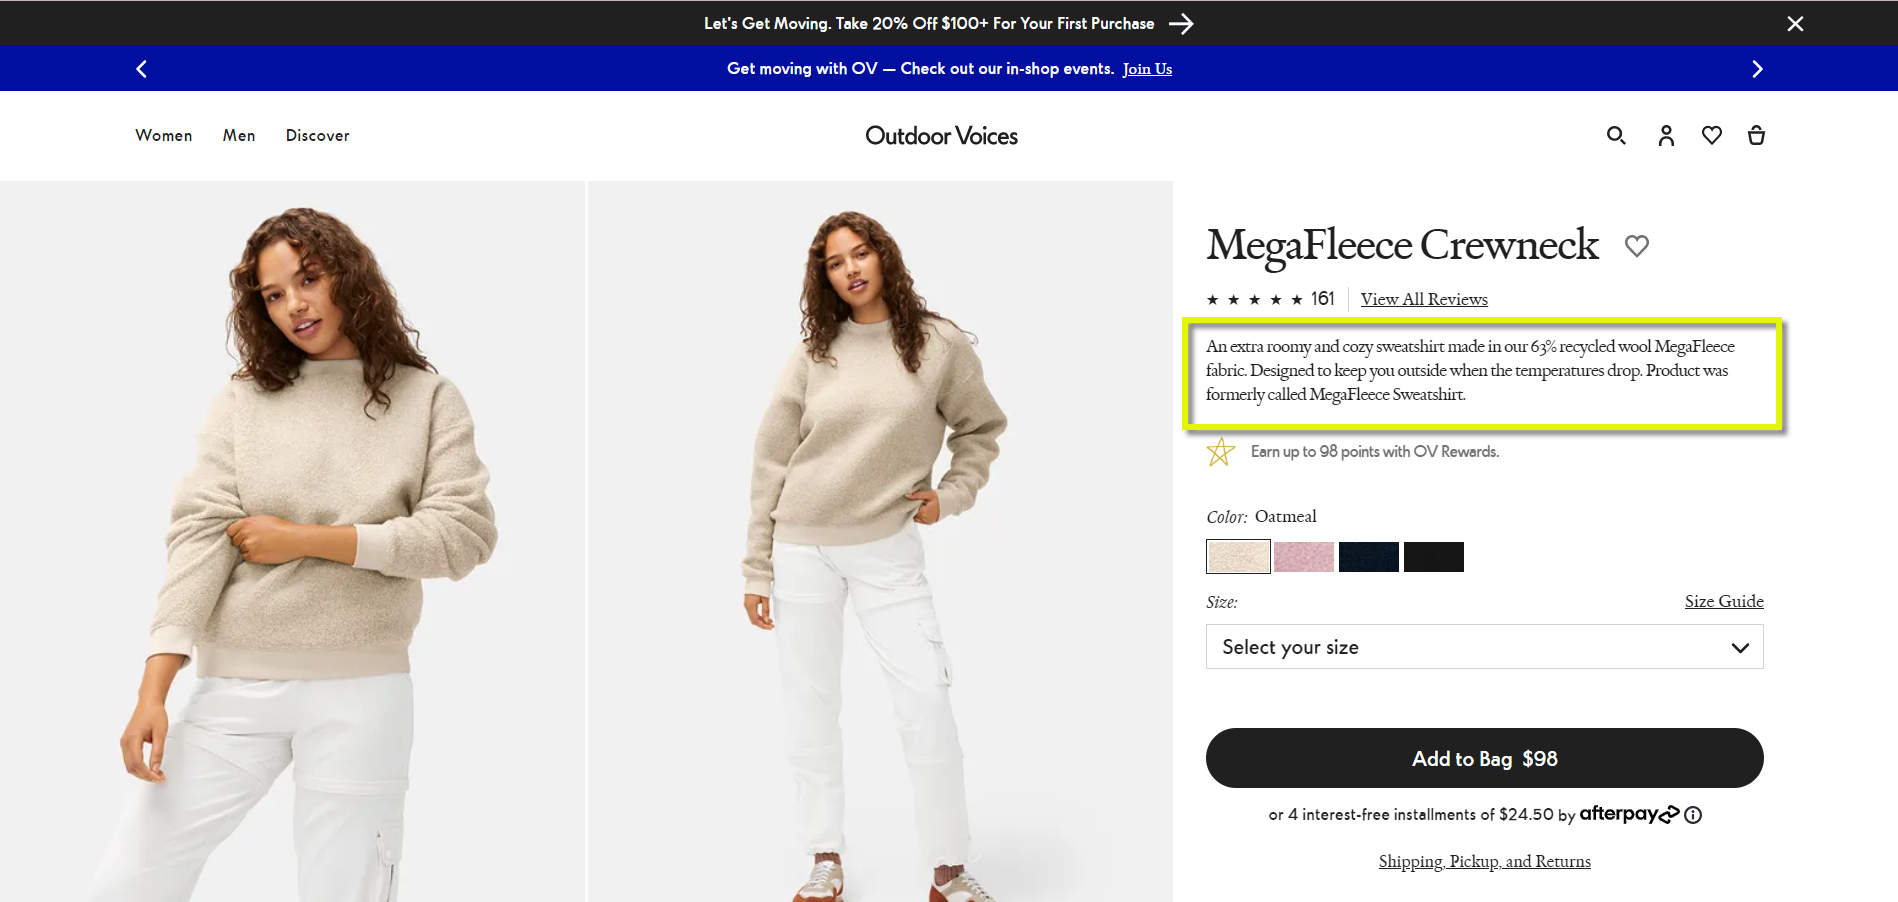Open the search magnifier icon
This screenshot has height=902, width=1898.
click(x=1616, y=135)
